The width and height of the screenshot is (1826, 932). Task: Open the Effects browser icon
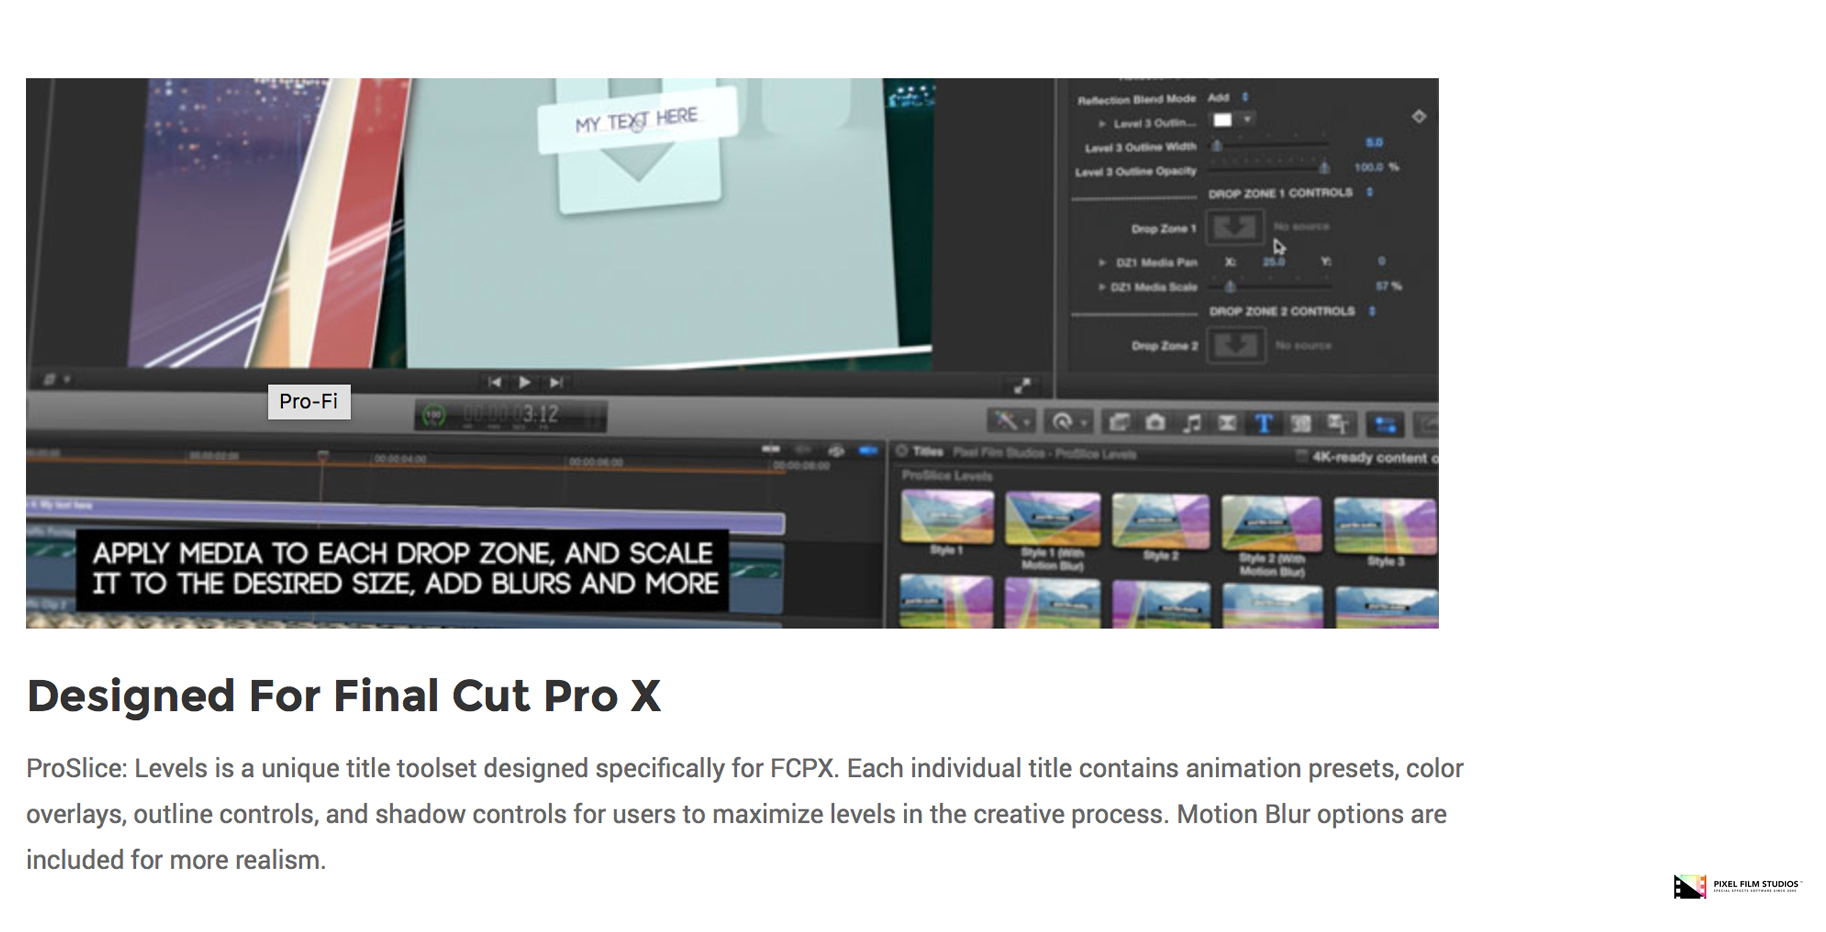(x=1119, y=423)
